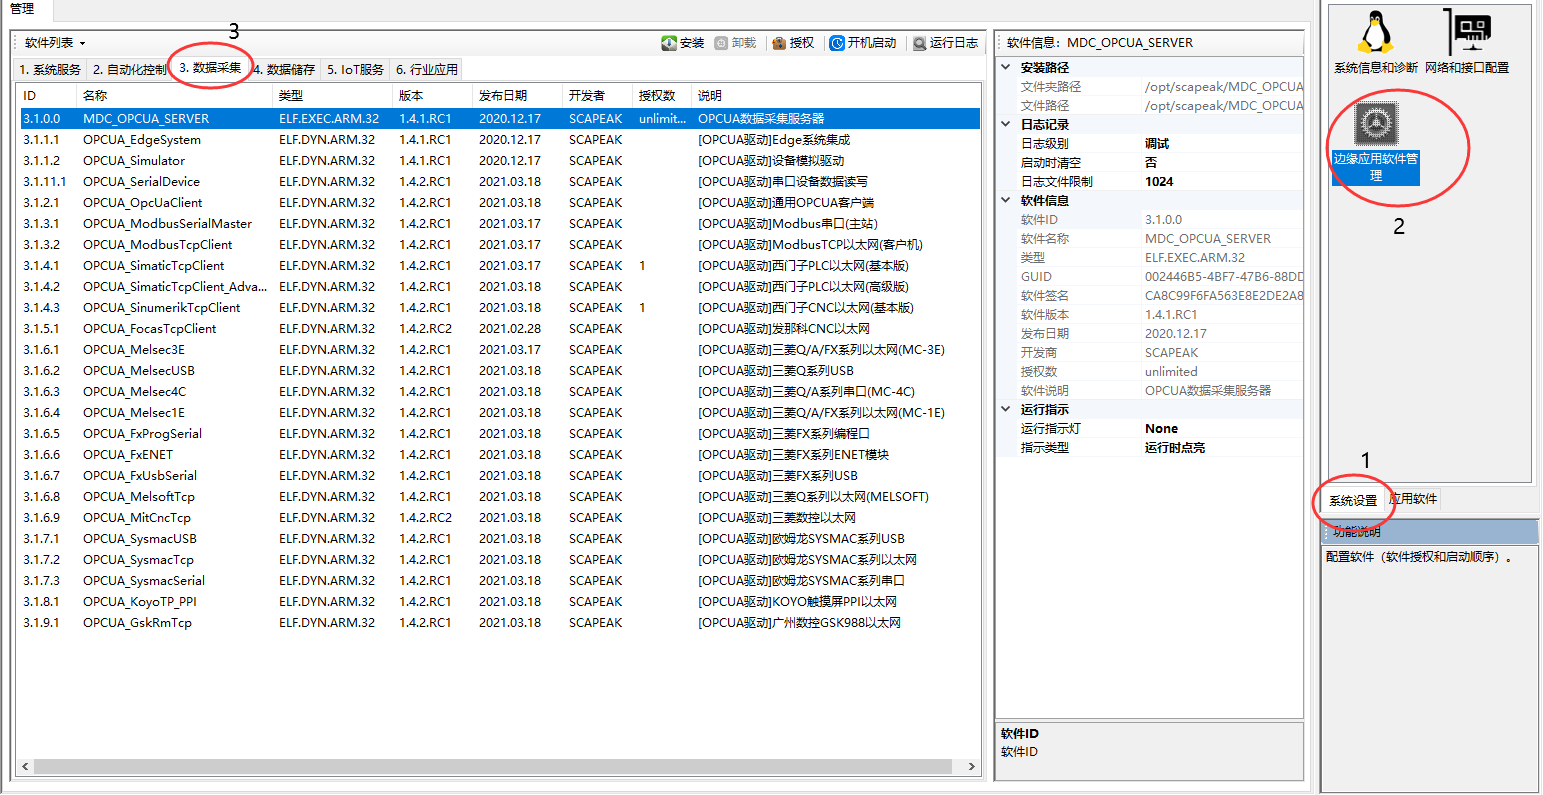
Task: Select the OPCUA_FxProgSerial row
Action: (x=499, y=434)
